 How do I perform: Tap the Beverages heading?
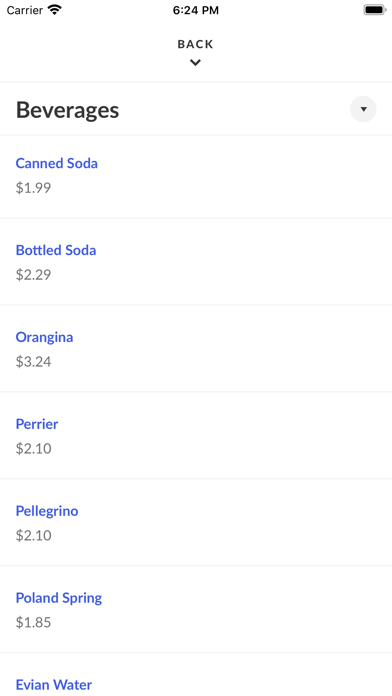67,110
